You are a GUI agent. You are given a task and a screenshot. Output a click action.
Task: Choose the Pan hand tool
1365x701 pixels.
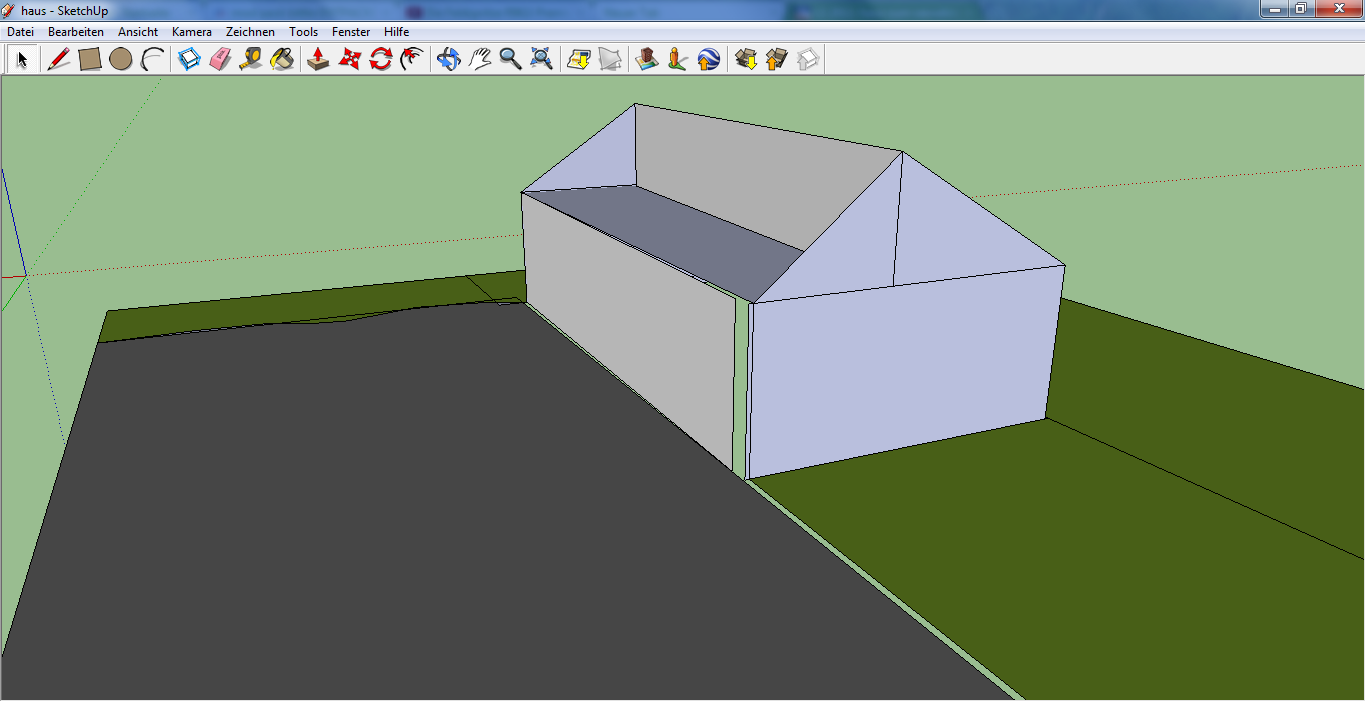pyautogui.click(x=480, y=59)
